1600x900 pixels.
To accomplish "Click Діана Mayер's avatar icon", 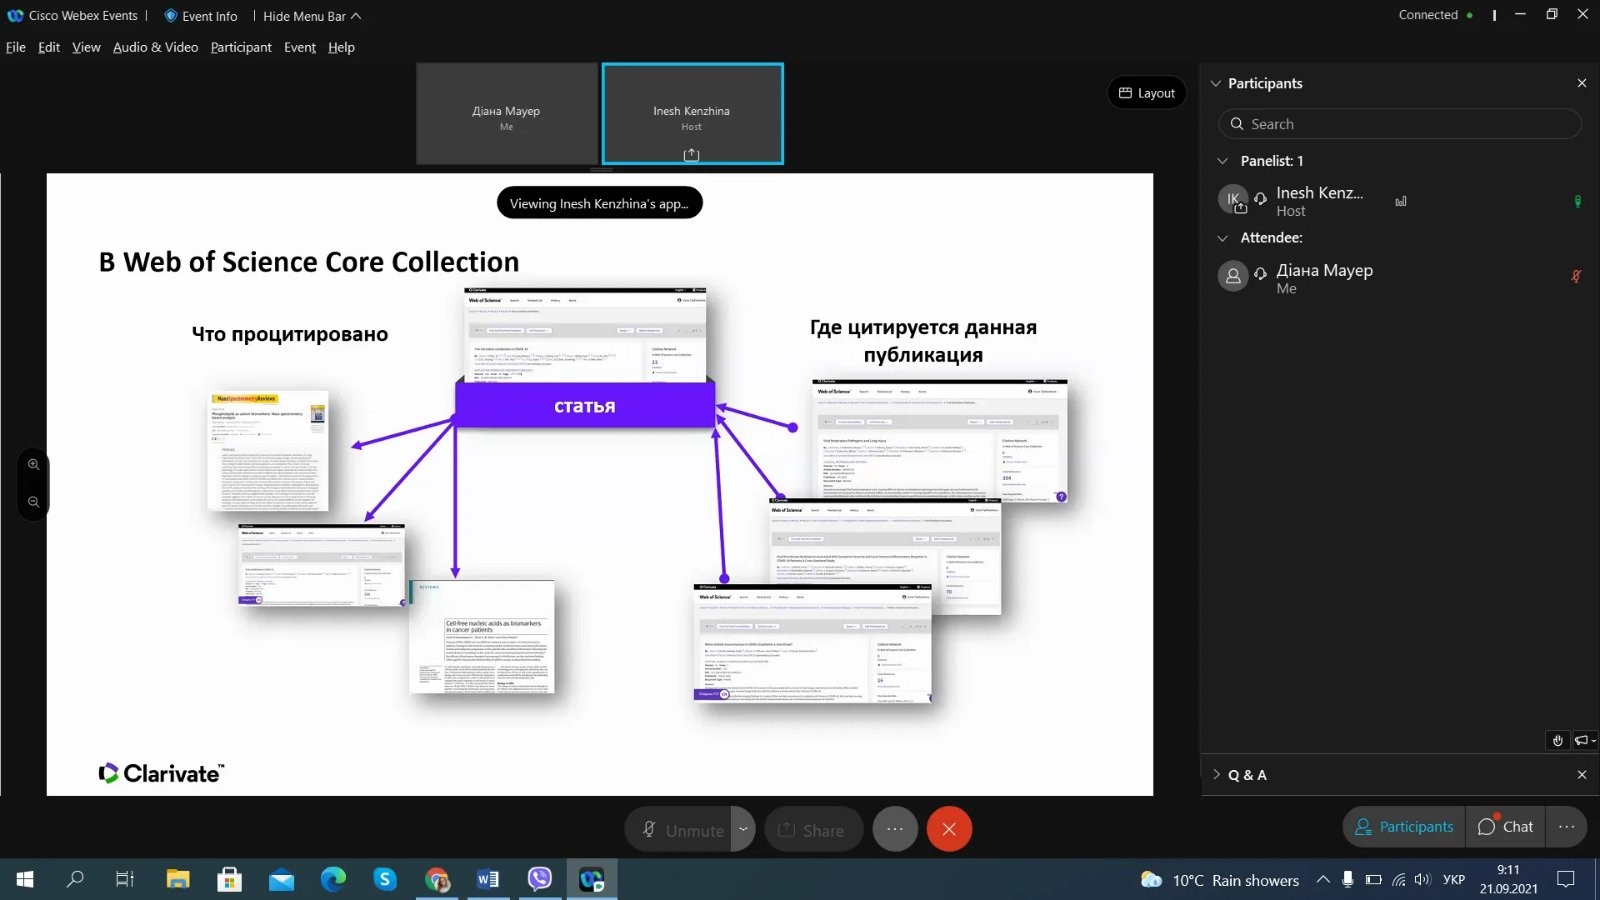I will coord(1233,276).
